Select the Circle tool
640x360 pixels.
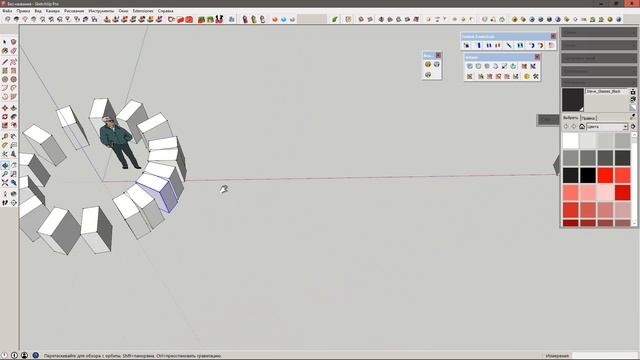coord(4,79)
